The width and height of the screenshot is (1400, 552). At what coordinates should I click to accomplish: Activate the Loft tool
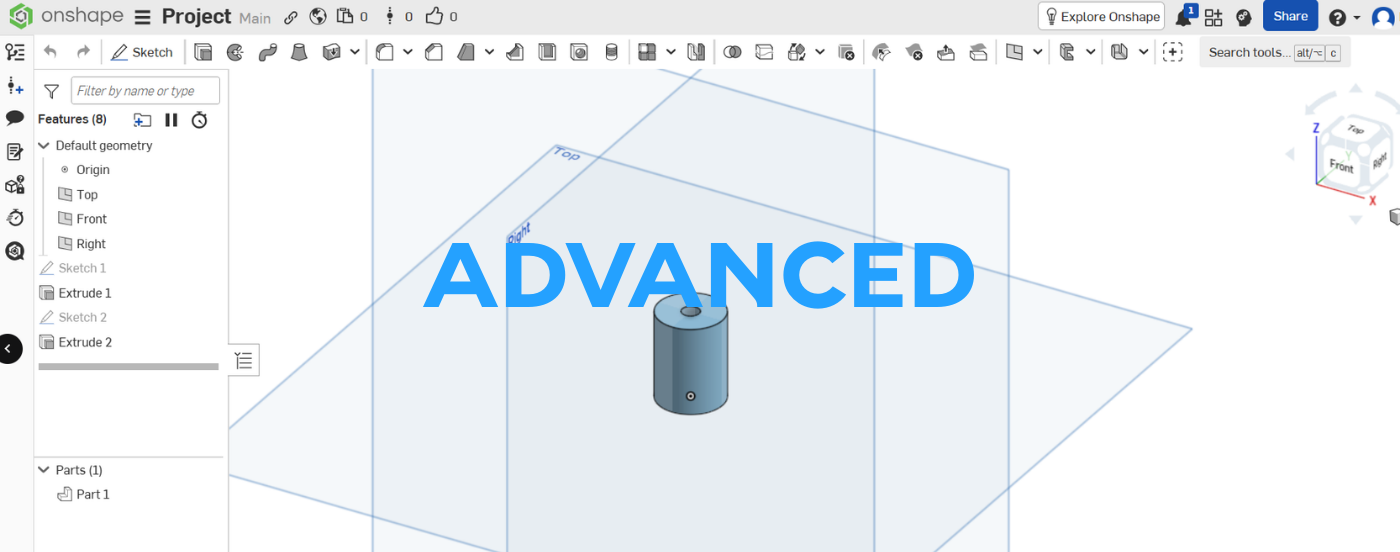299,52
